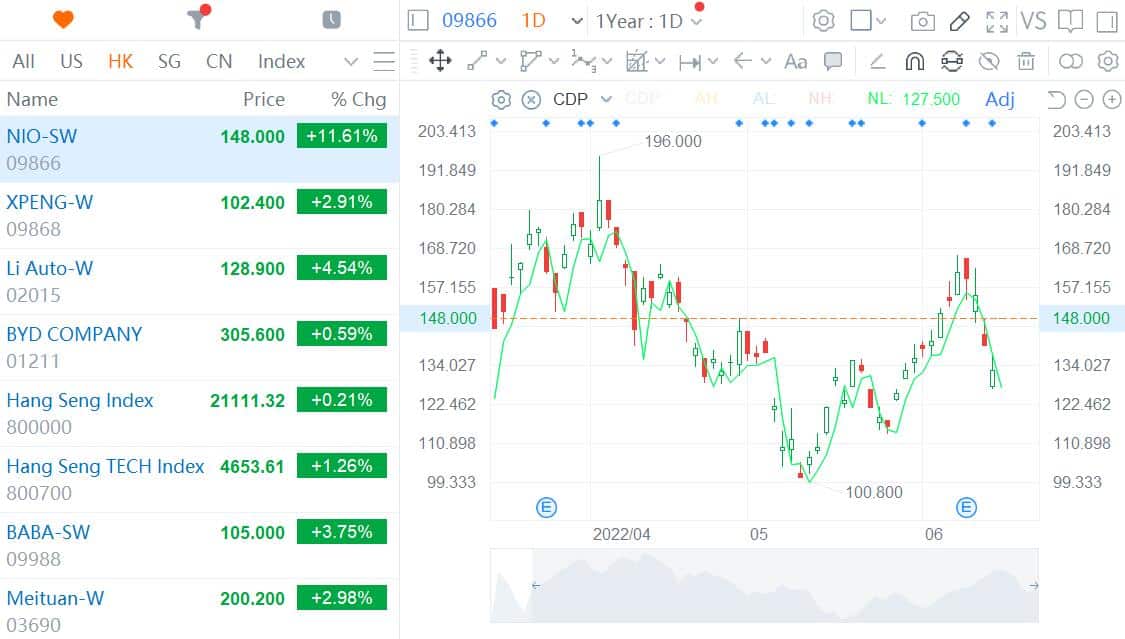This screenshot has width=1125, height=639.
Task: Remove the CDP indicator with the x icon
Action: point(529,99)
